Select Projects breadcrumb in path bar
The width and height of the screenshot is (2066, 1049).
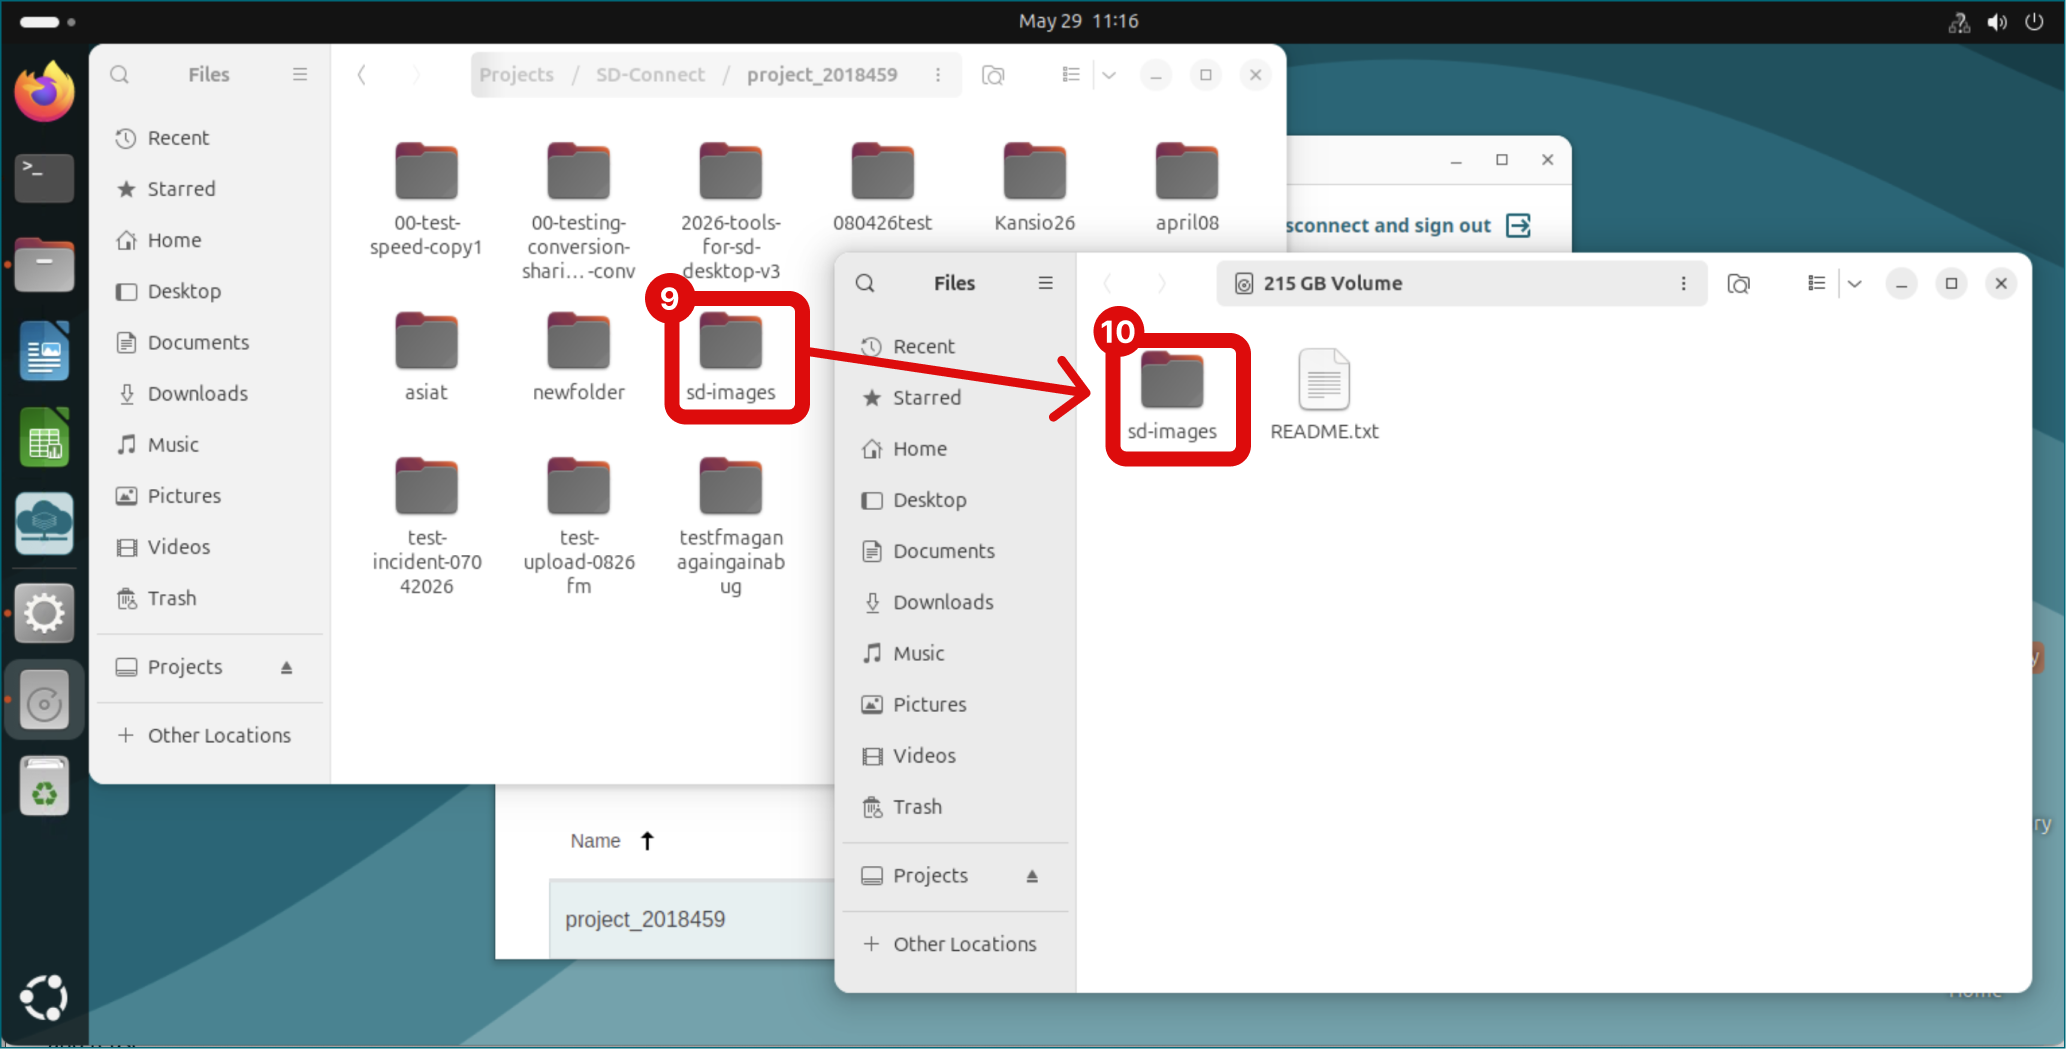(x=516, y=75)
